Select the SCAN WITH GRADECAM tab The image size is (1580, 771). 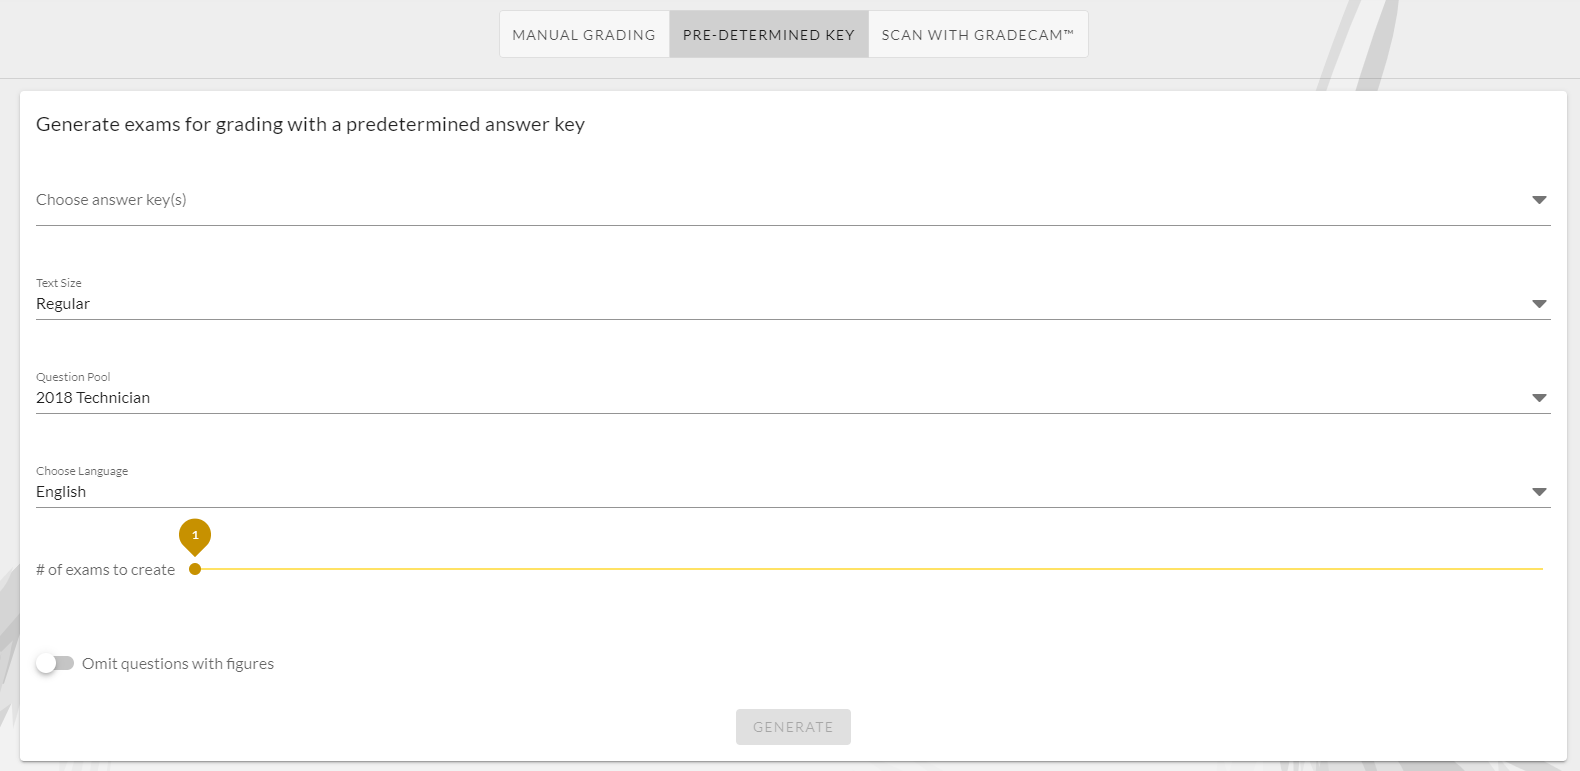point(977,33)
